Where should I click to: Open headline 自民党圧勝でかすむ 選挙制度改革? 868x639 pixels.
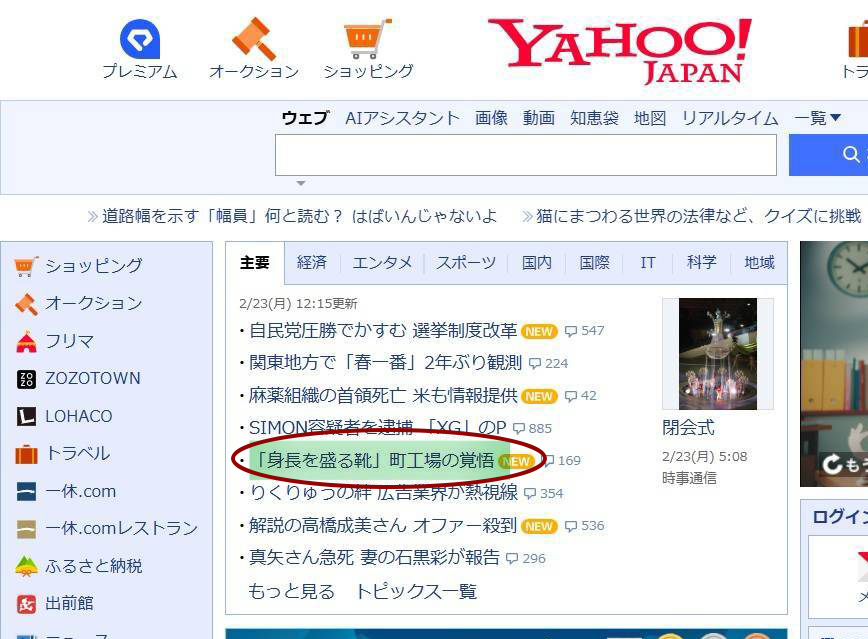[x=383, y=331]
